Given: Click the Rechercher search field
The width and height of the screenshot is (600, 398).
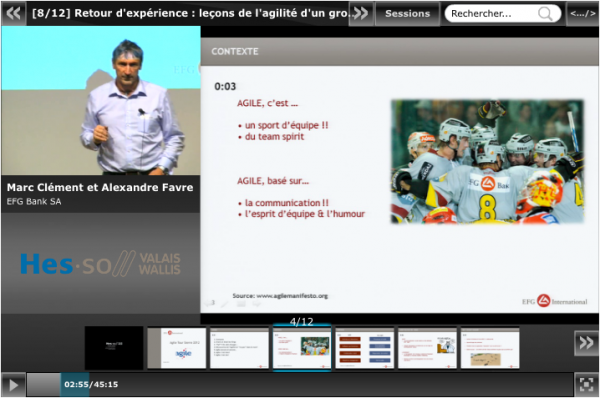Looking at the screenshot, I should (x=494, y=14).
